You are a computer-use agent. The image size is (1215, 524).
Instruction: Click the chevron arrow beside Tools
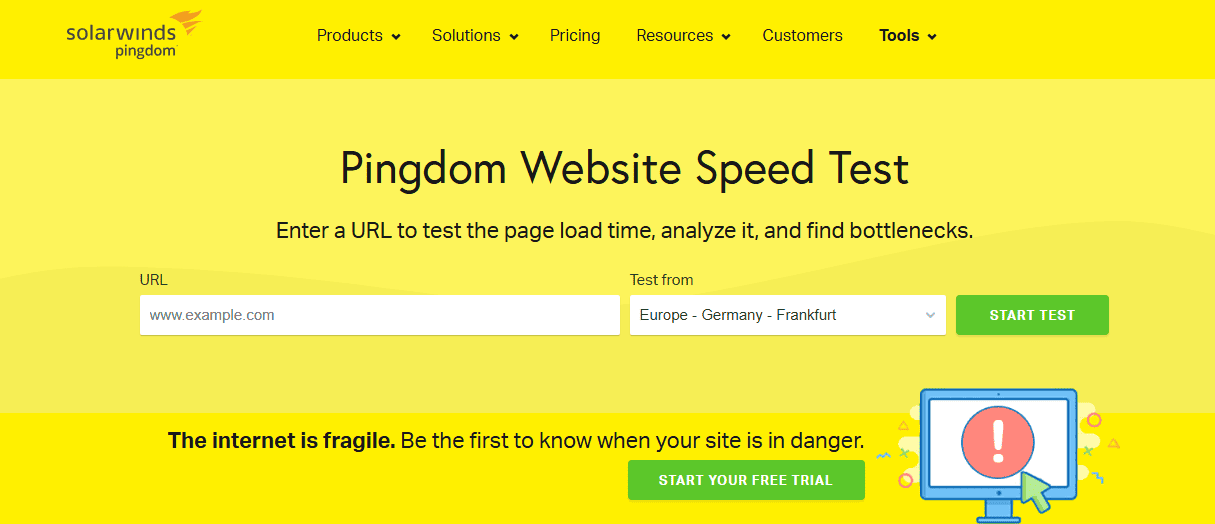932,37
